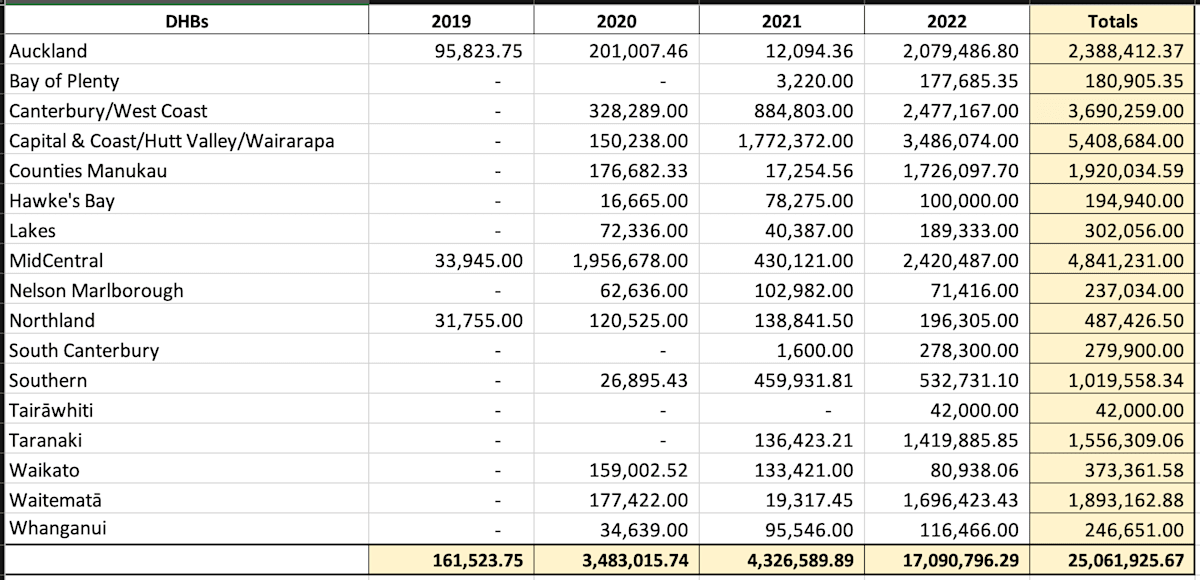Select the 2020 column header
Screen dimensions: 1200x580
click(616, 21)
